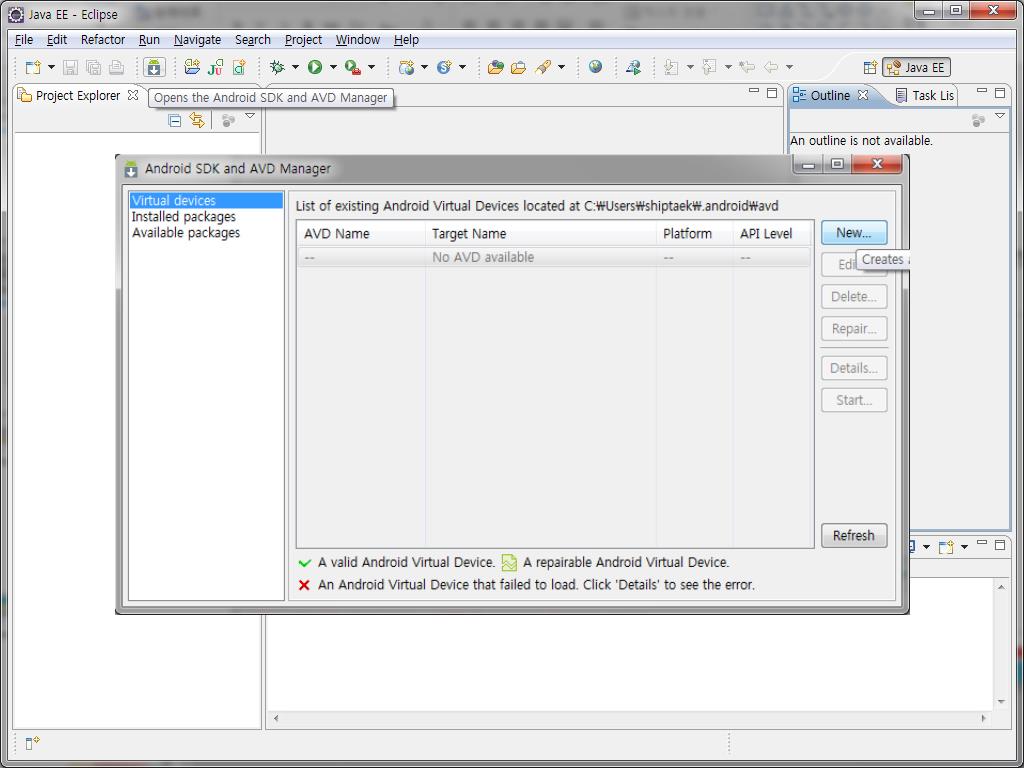
Task: Click the status bar icon at bottom left
Action: [x=32, y=743]
